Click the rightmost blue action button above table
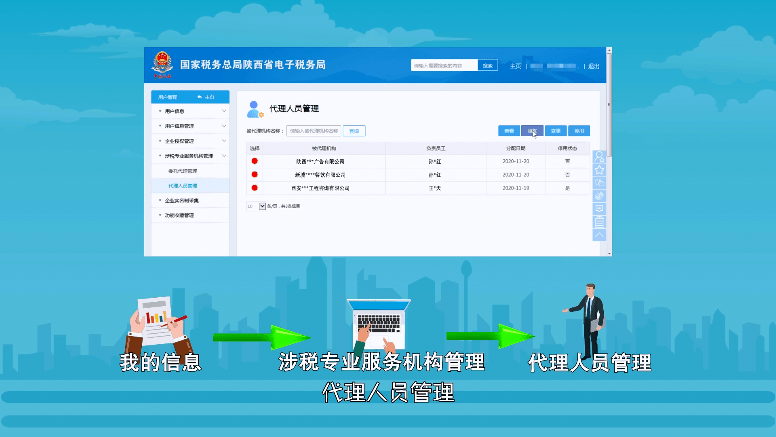This screenshot has height=437, width=776. (x=579, y=131)
